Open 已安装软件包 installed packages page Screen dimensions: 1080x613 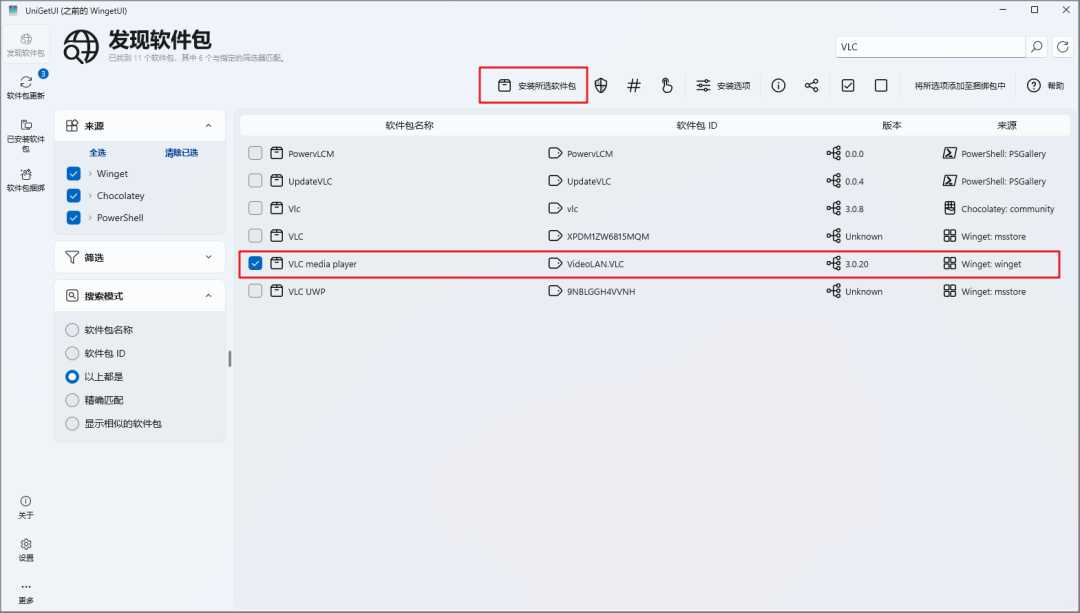point(26,135)
